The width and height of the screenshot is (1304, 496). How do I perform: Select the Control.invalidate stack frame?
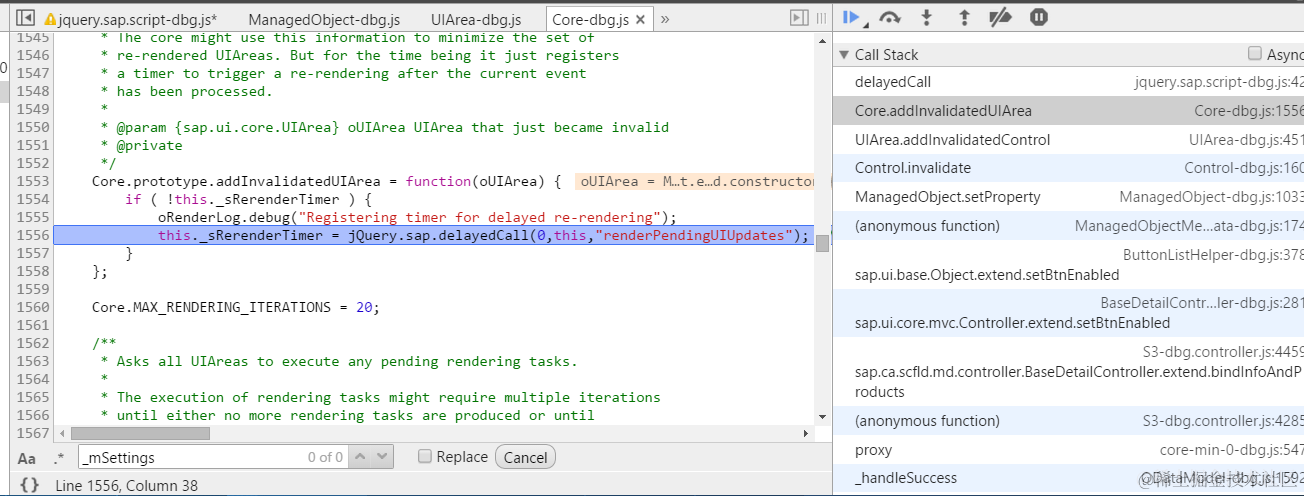pyautogui.click(x=1068, y=168)
